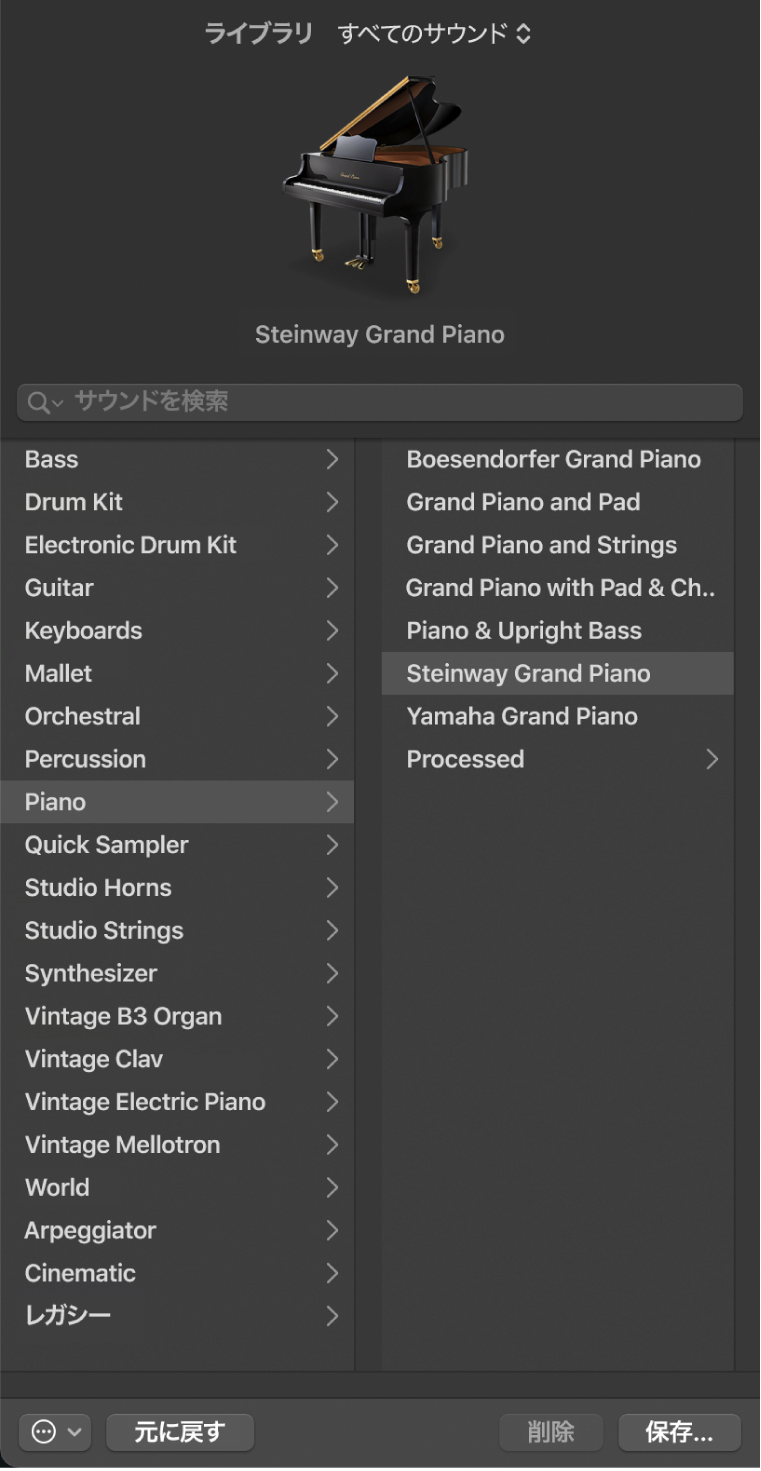Expand the Percussion chevron
The image size is (761, 1471).
(x=332, y=760)
